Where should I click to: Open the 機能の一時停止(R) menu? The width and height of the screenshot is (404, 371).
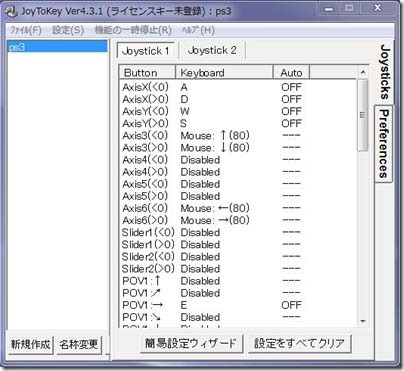click(133, 30)
